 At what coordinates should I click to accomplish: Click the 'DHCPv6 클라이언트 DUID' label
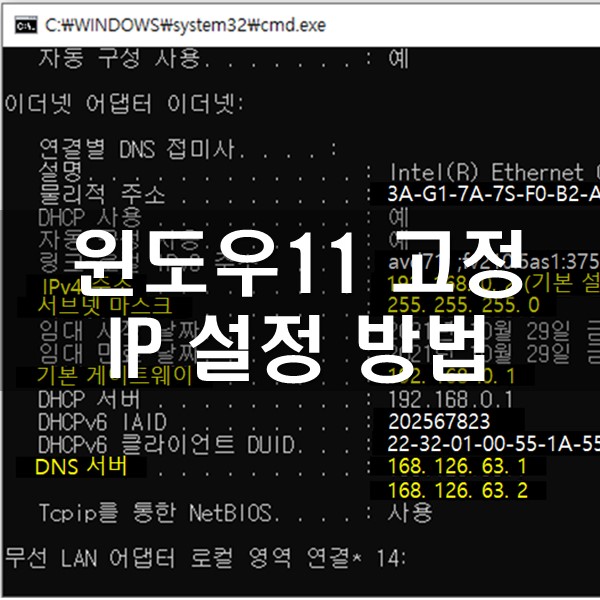tap(166, 445)
